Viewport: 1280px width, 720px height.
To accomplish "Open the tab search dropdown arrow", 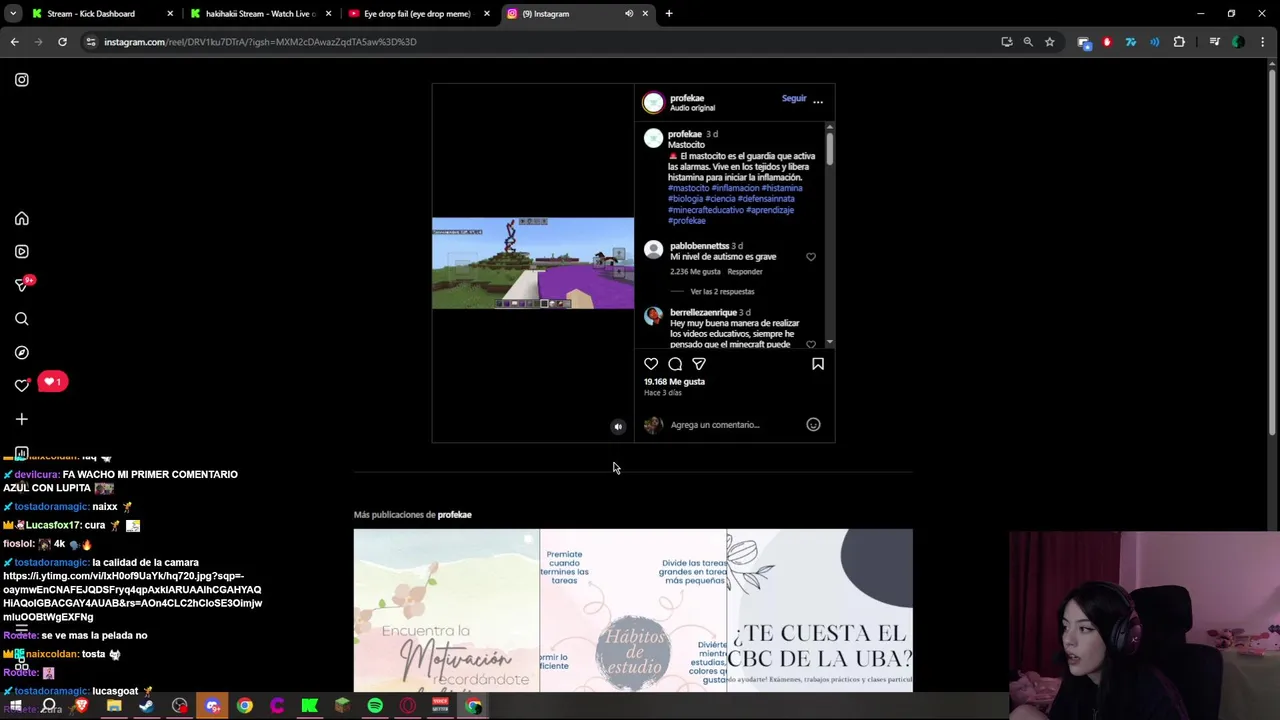I will coord(13,14).
